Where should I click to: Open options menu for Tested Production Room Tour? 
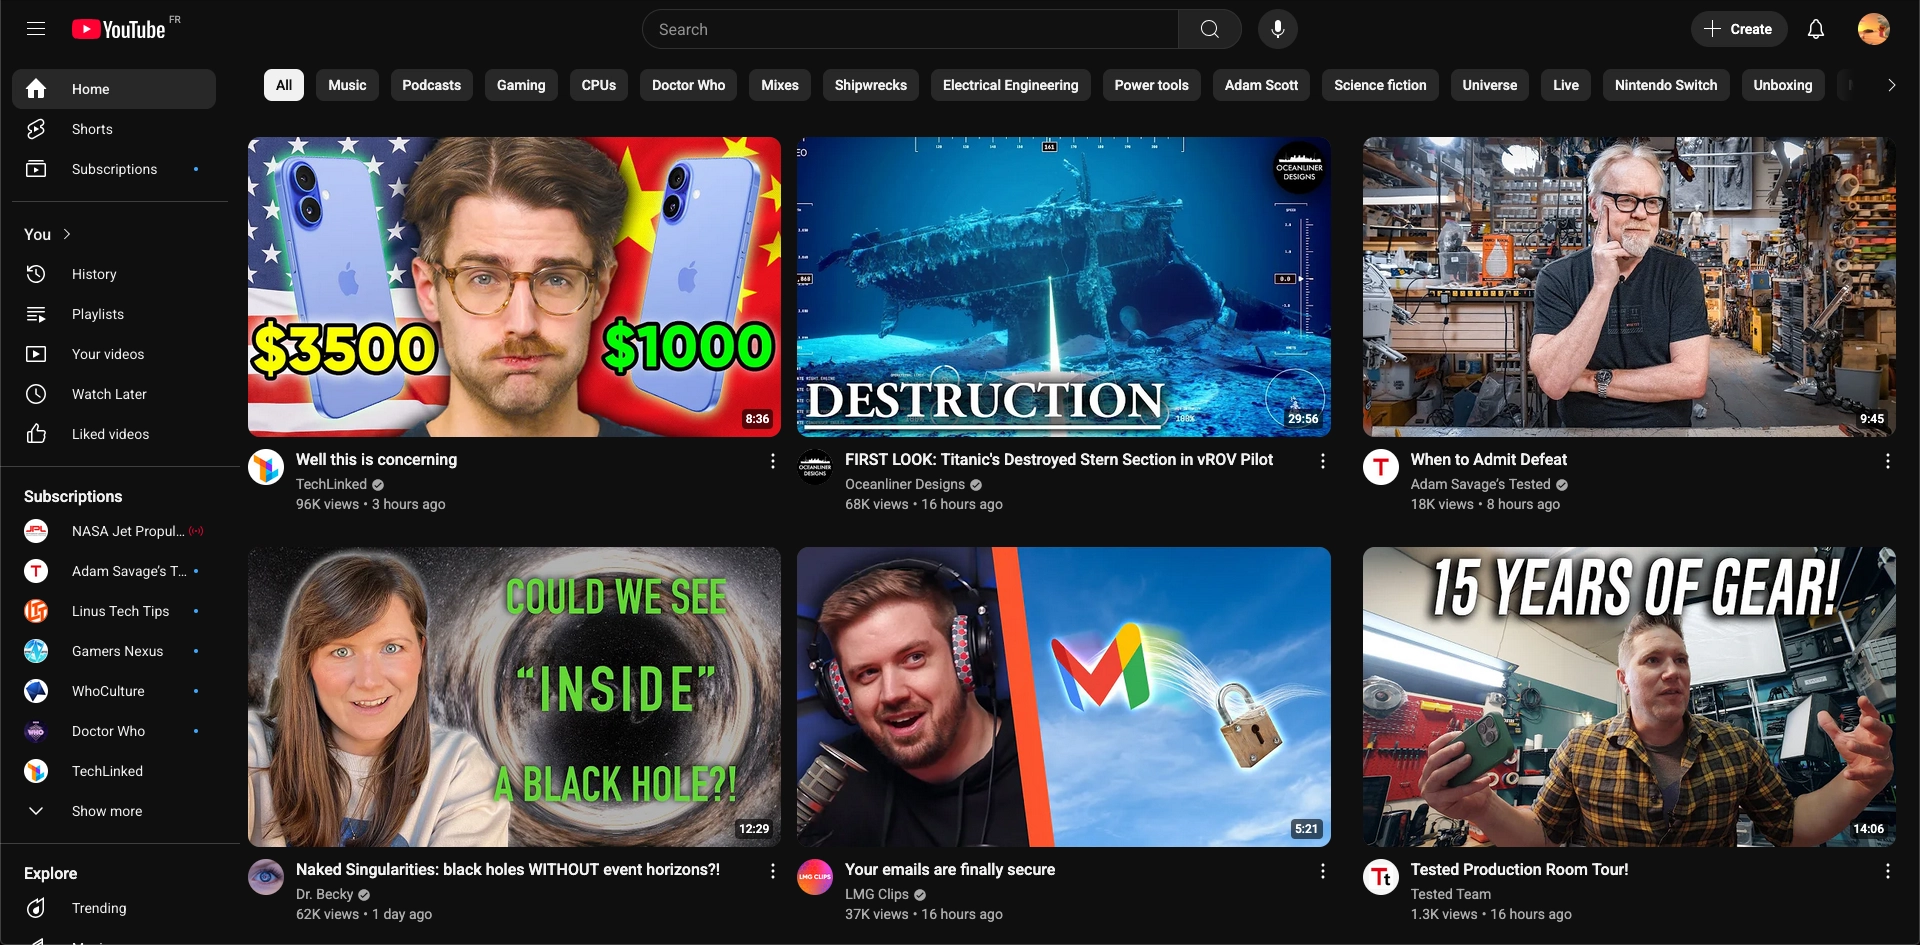coord(1887,871)
